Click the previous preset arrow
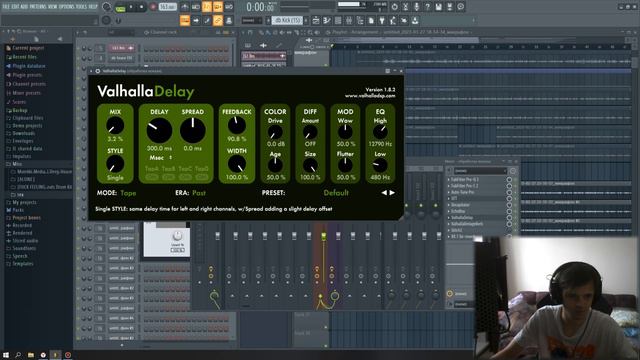The height and width of the screenshot is (360, 640). [384, 193]
